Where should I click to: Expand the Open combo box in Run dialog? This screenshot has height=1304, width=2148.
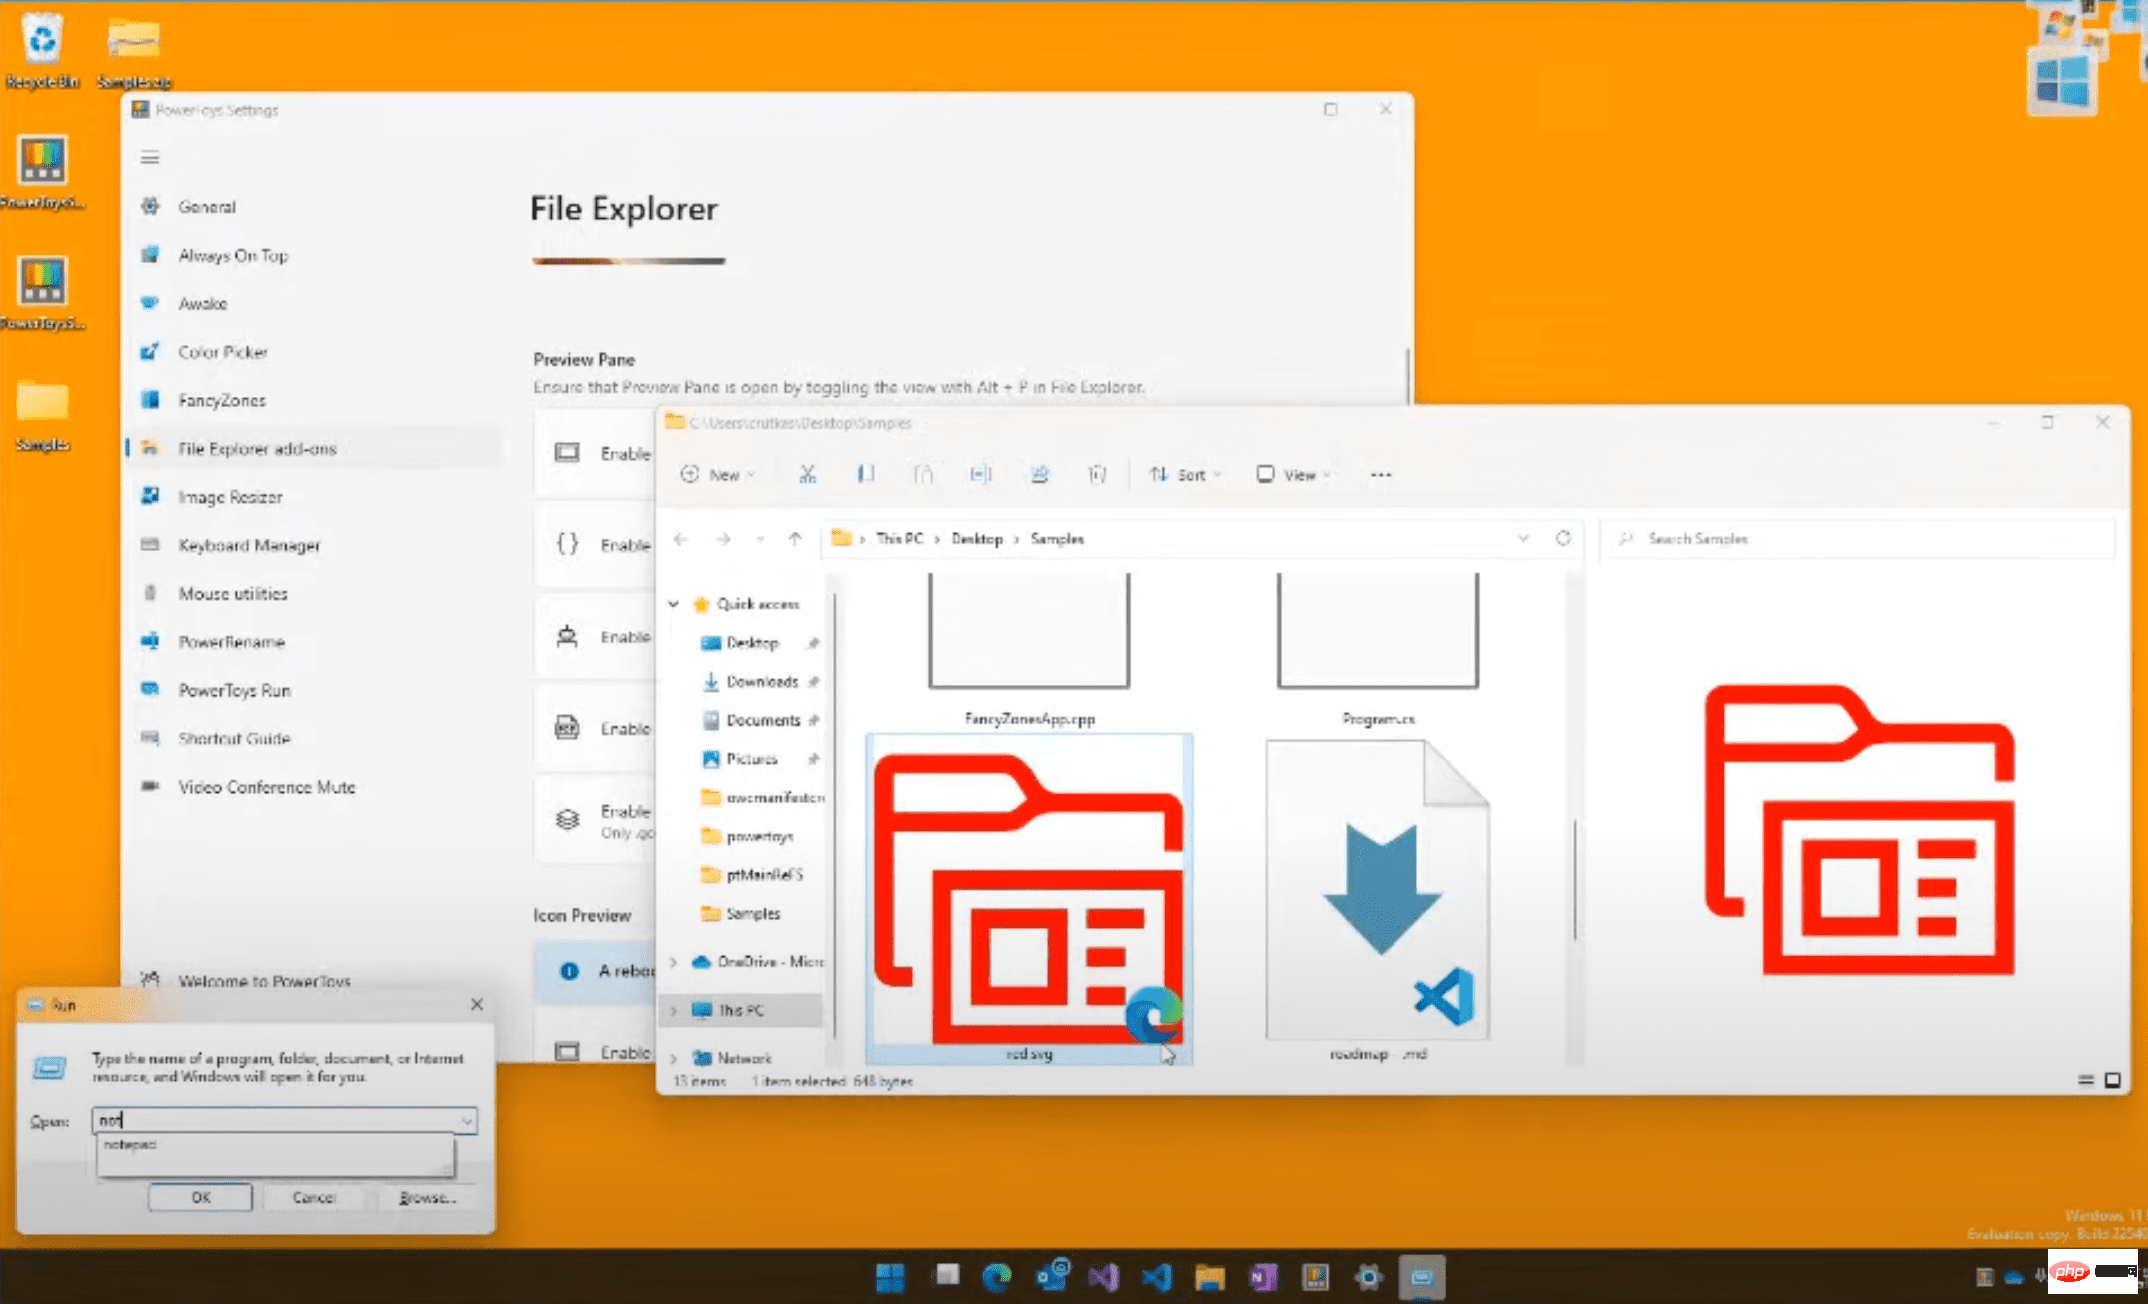[467, 1120]
